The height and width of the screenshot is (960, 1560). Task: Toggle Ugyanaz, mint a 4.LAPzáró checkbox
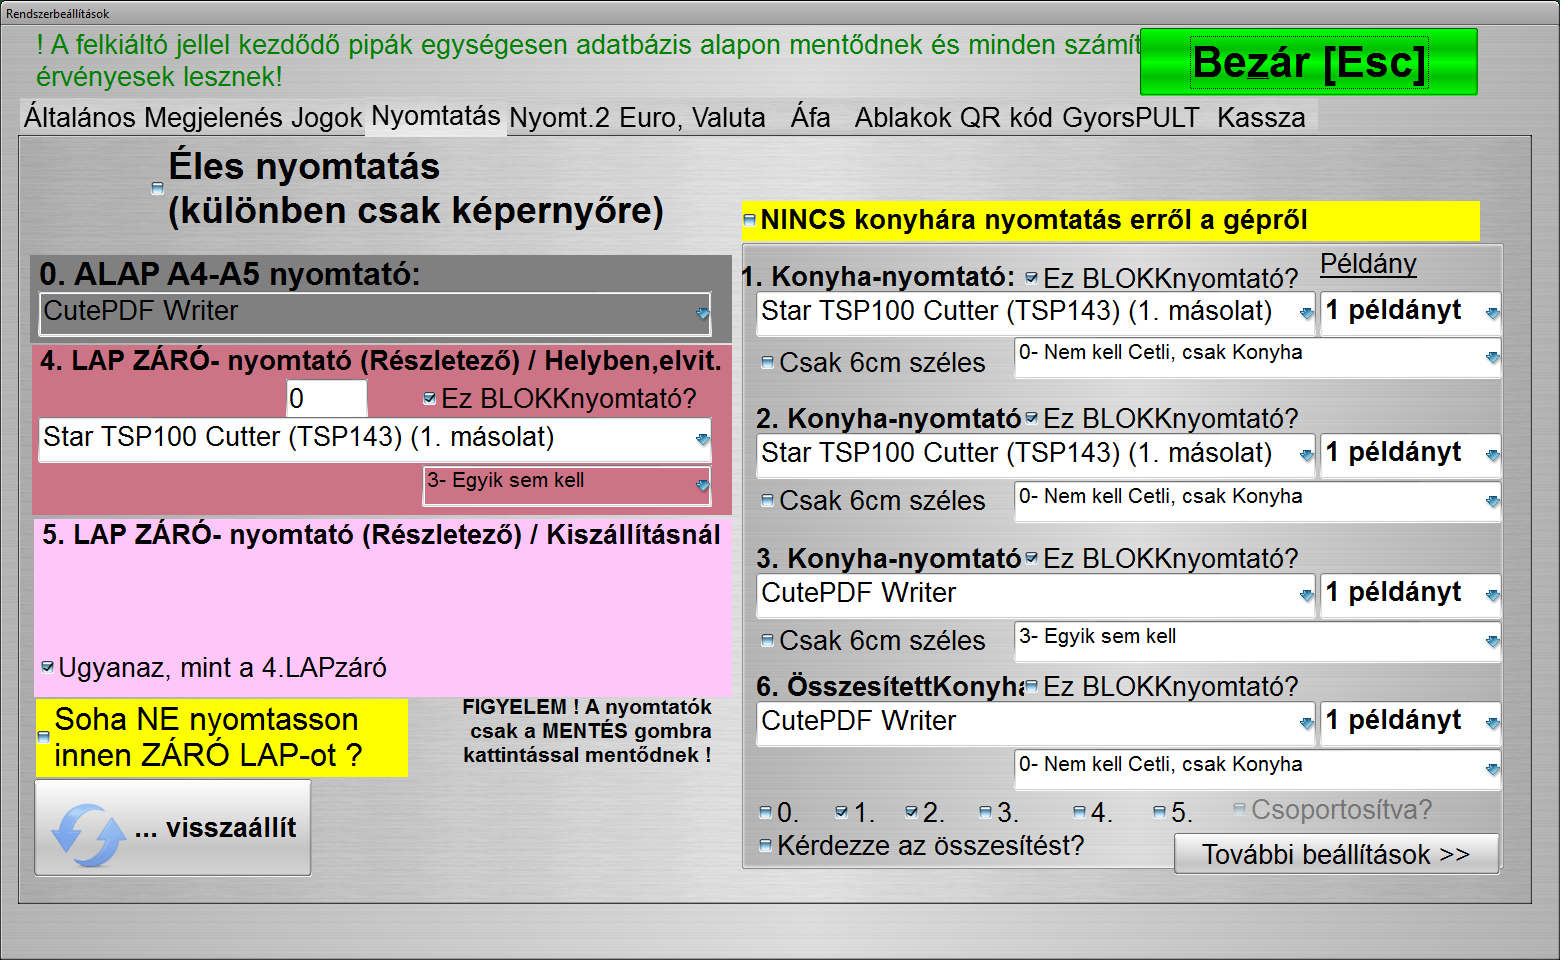click(x=47, y=667)
